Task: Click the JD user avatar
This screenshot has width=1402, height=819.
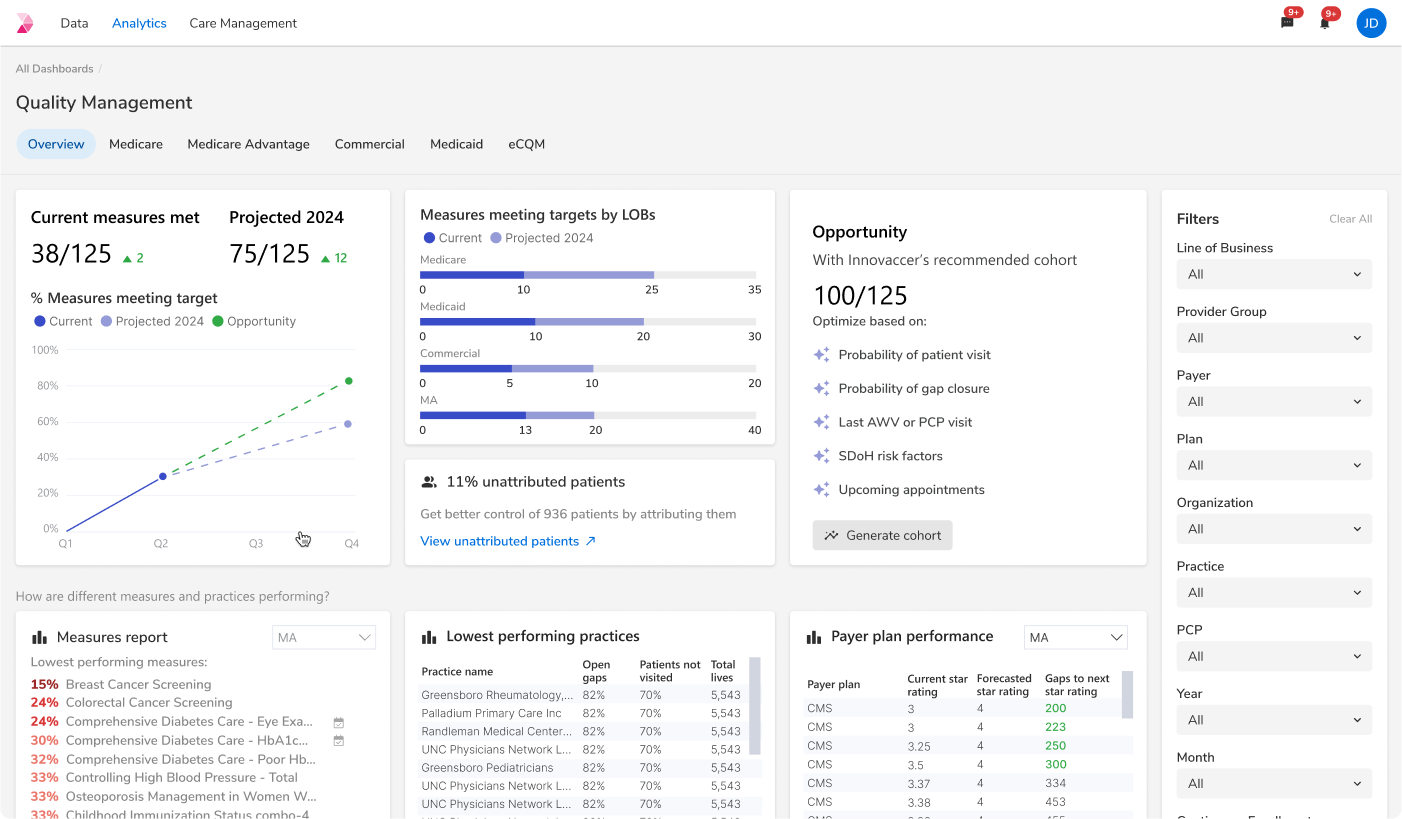Action: 1371,23
